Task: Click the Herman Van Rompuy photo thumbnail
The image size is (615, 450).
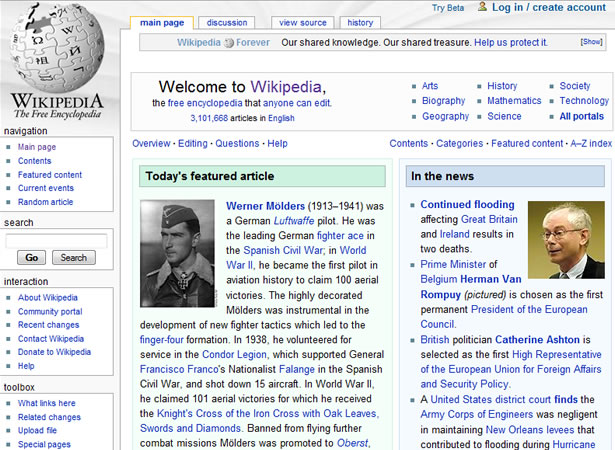Action: tap(566, 240)
